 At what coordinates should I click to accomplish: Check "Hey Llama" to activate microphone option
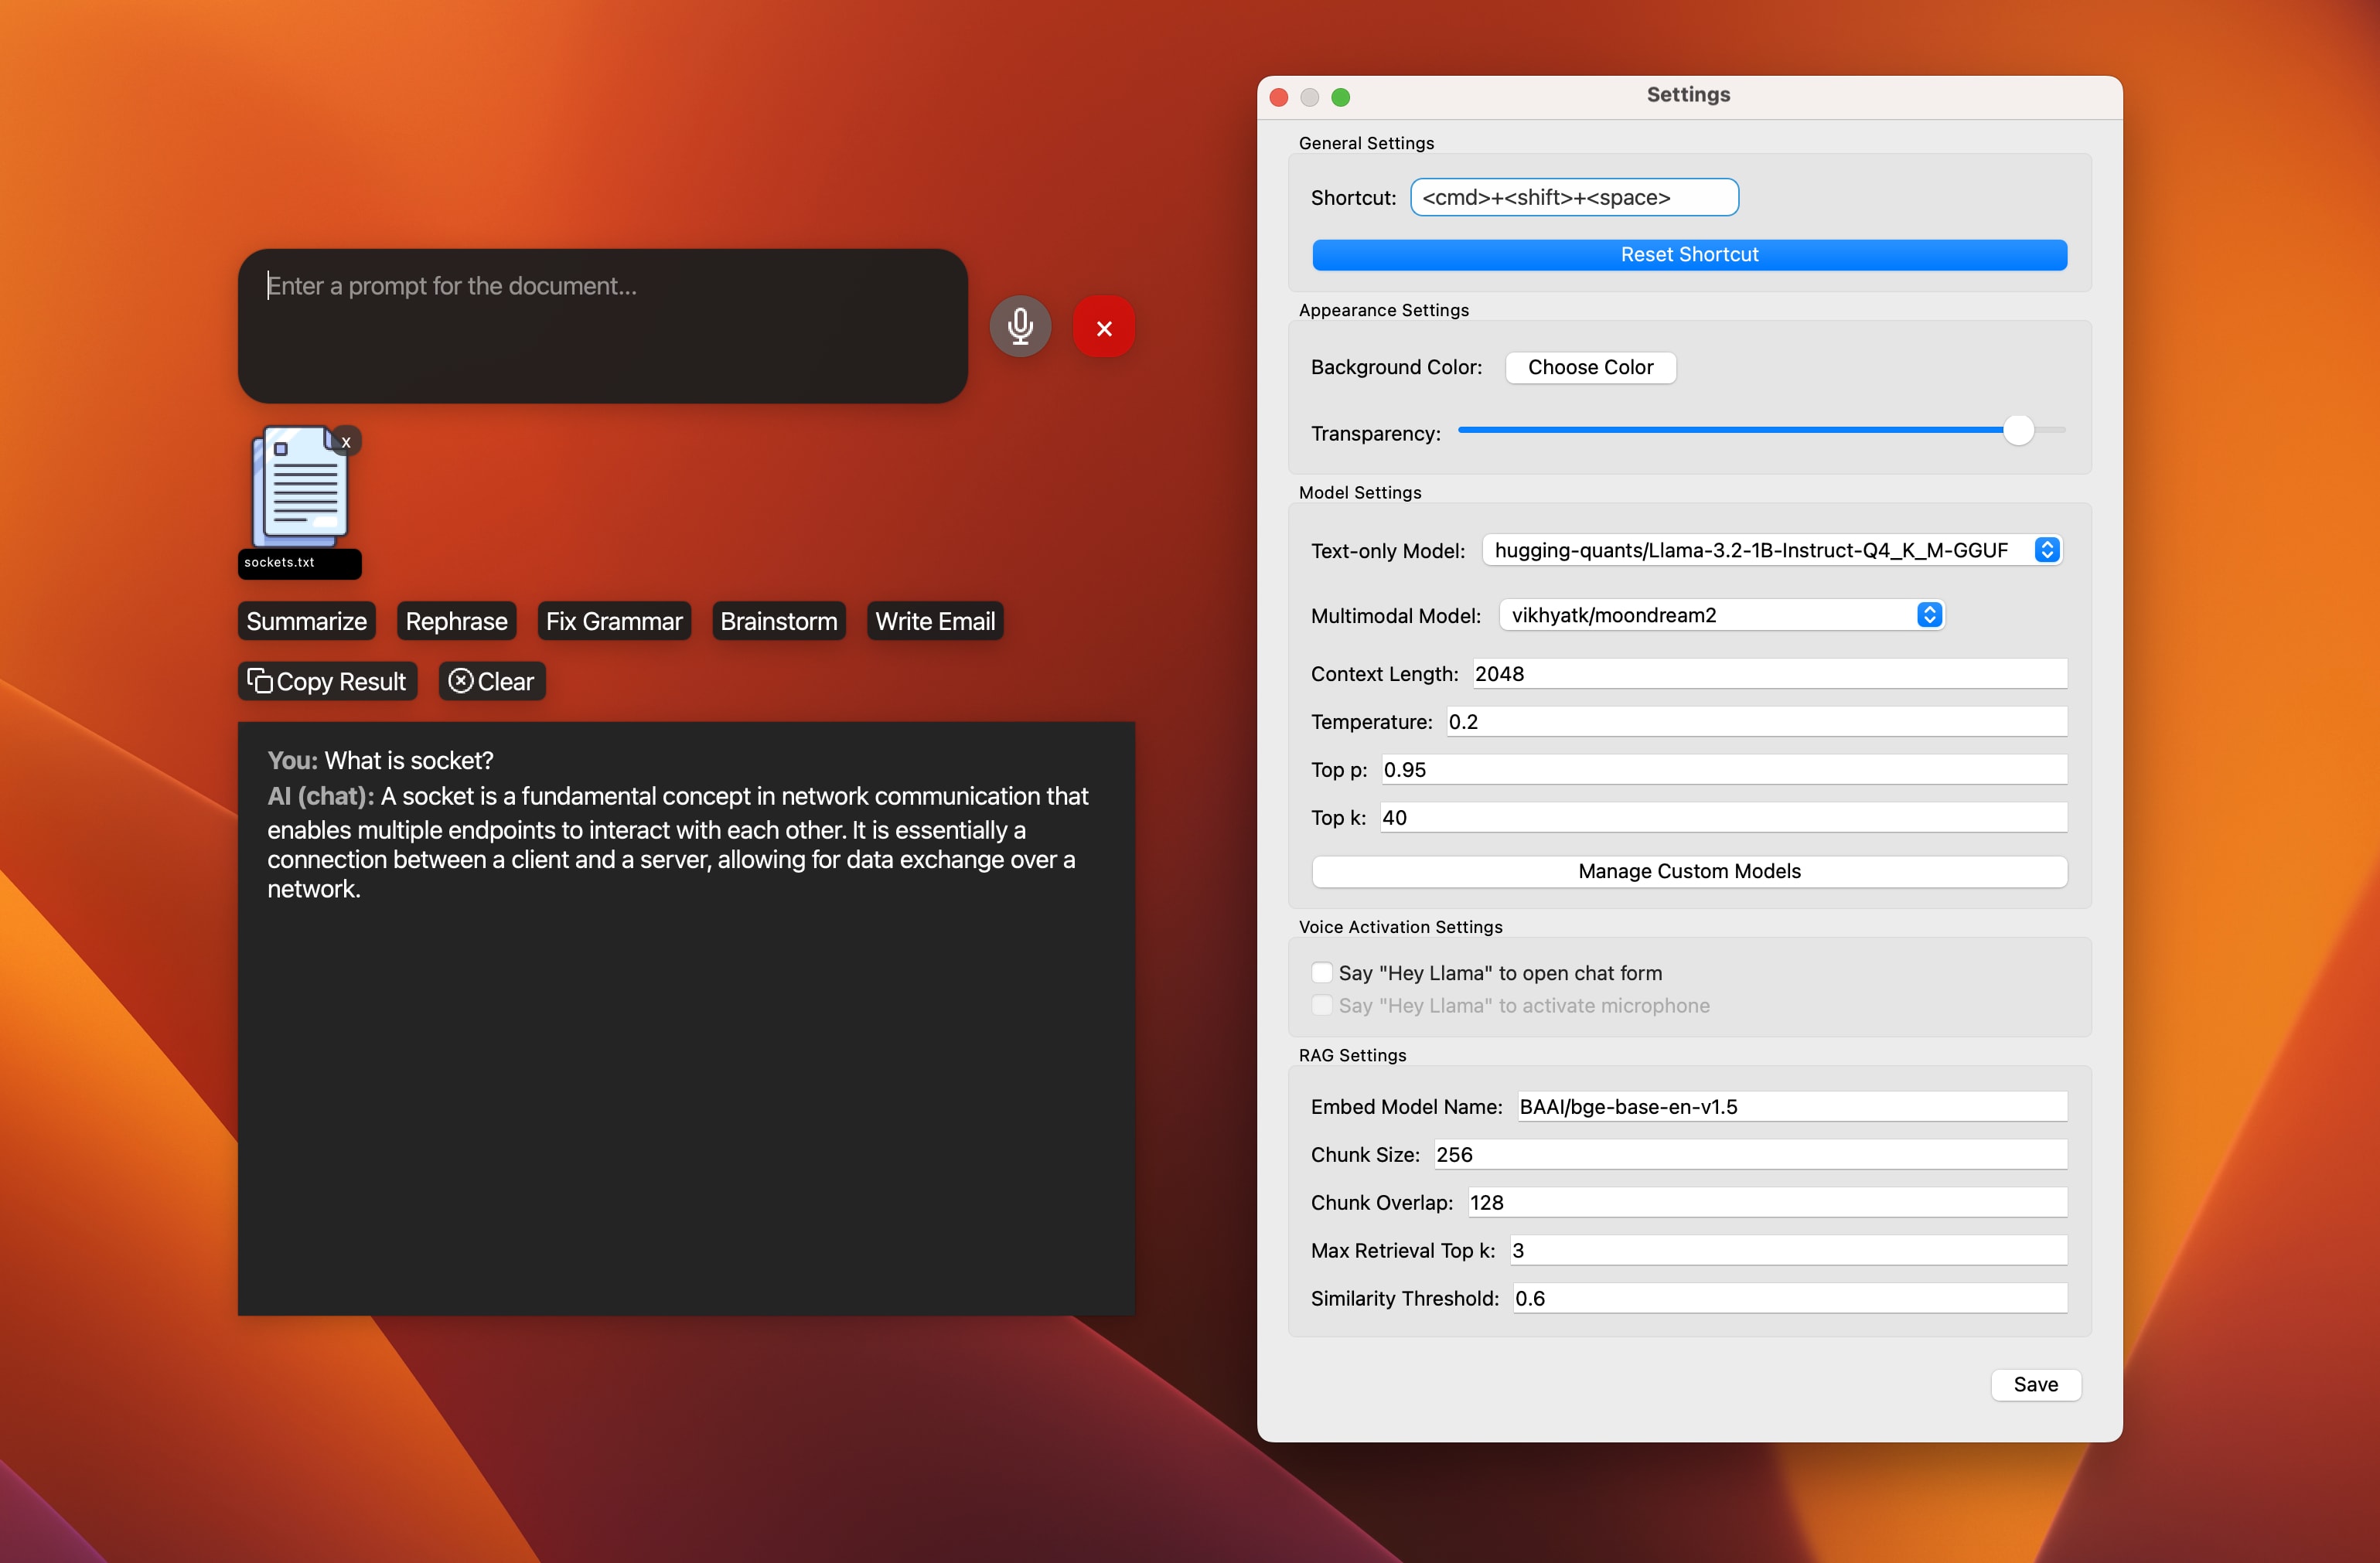(1322, 1005)
